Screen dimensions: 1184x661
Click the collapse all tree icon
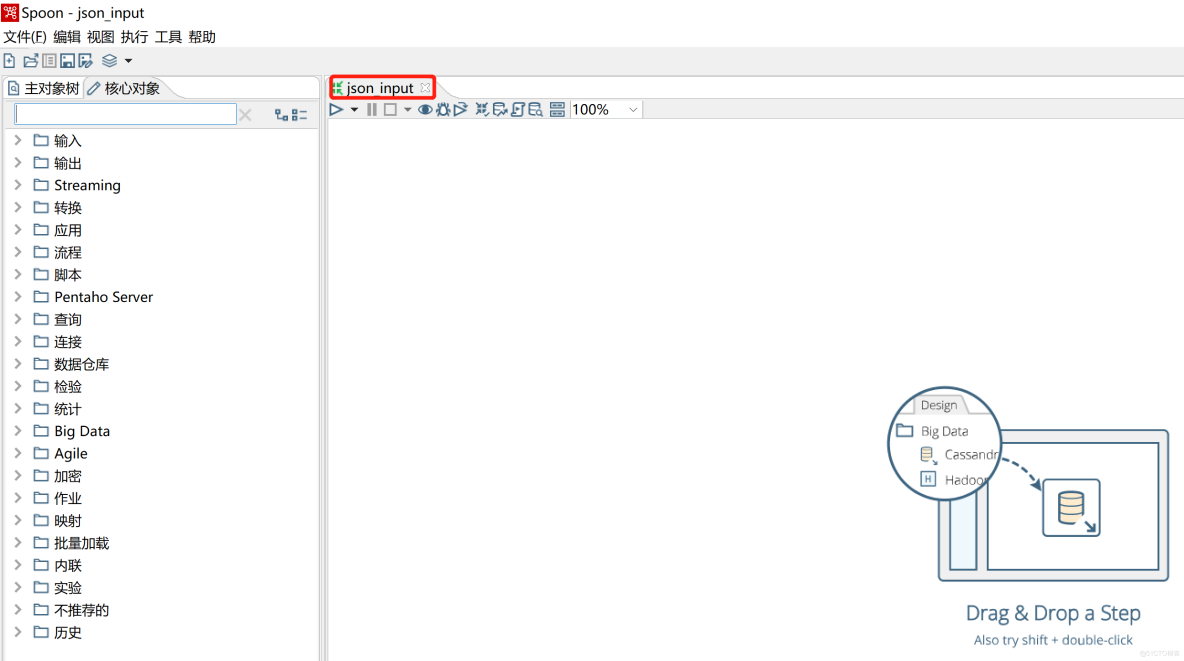(x=300, y=115)
